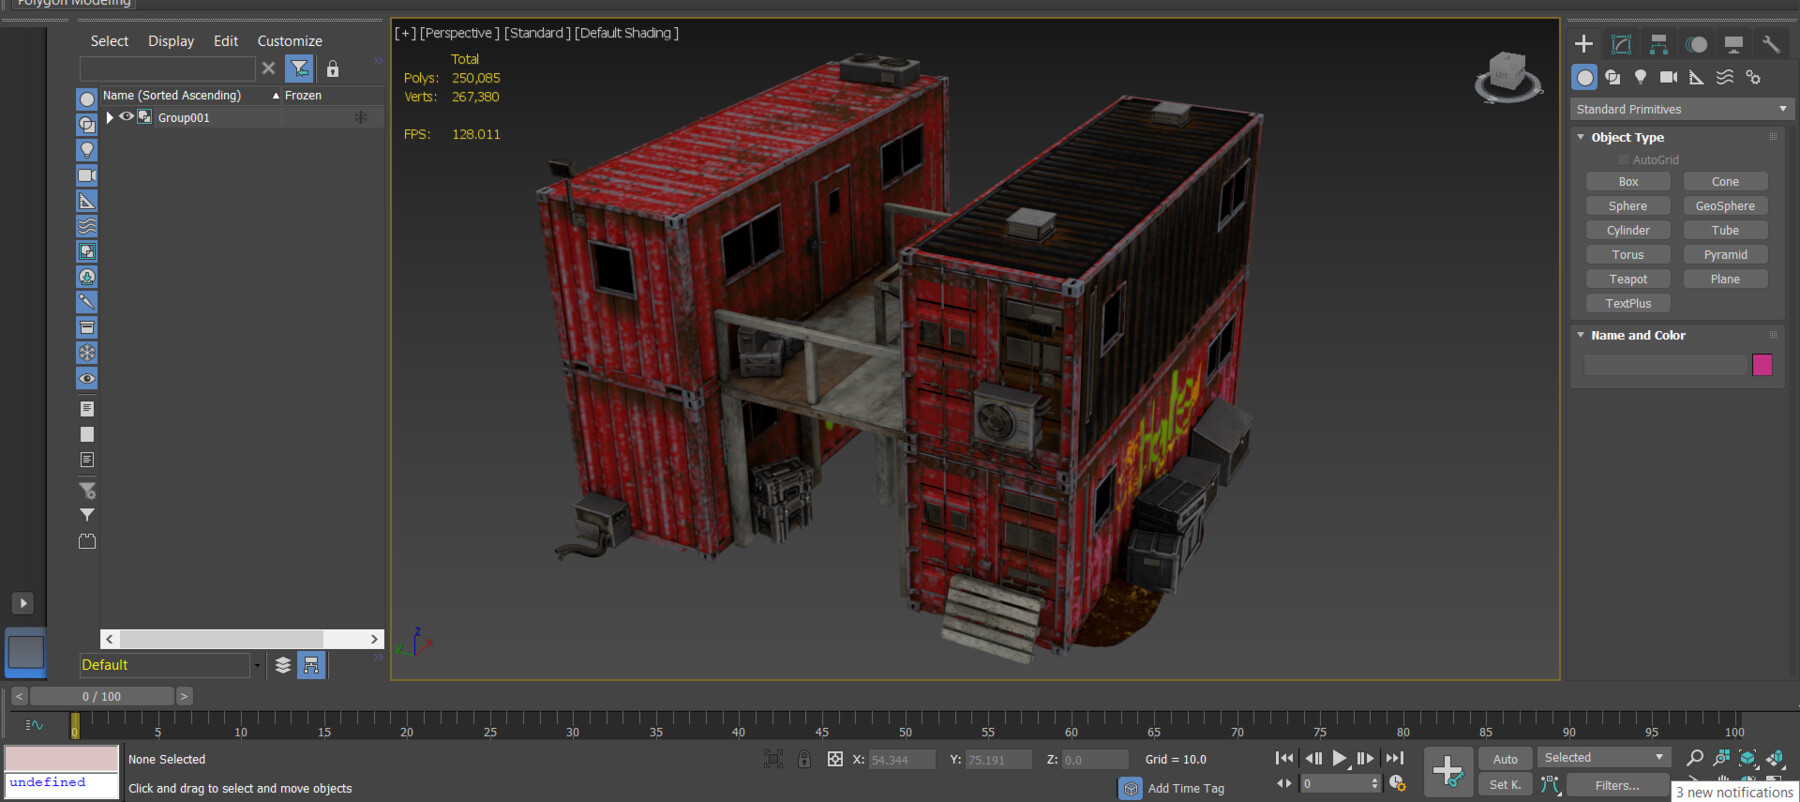Screen dimensions: 1800x802
Task: Toggle Display Shapes filter in Scene Explorer
Action: tap(87, 124)
